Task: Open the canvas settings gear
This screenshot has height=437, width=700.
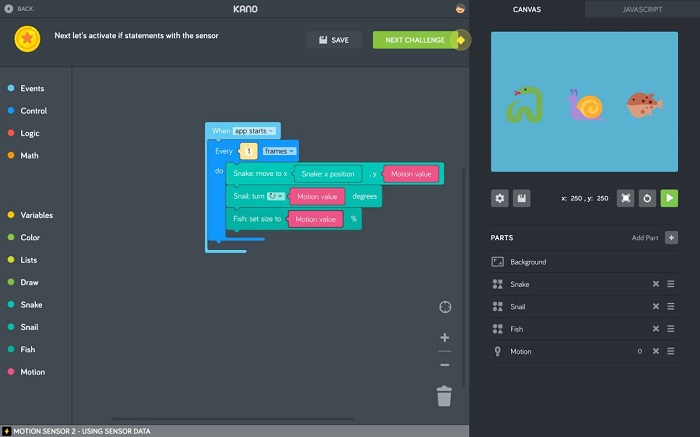Action: click(x=500, y=198)
